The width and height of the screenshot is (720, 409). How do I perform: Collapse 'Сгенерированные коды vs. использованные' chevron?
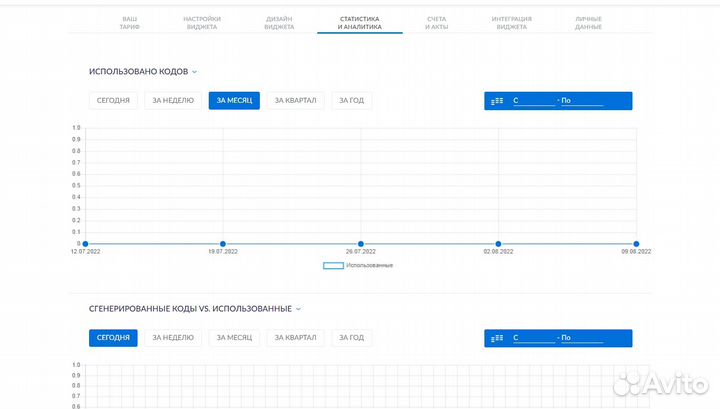point(298,309)
